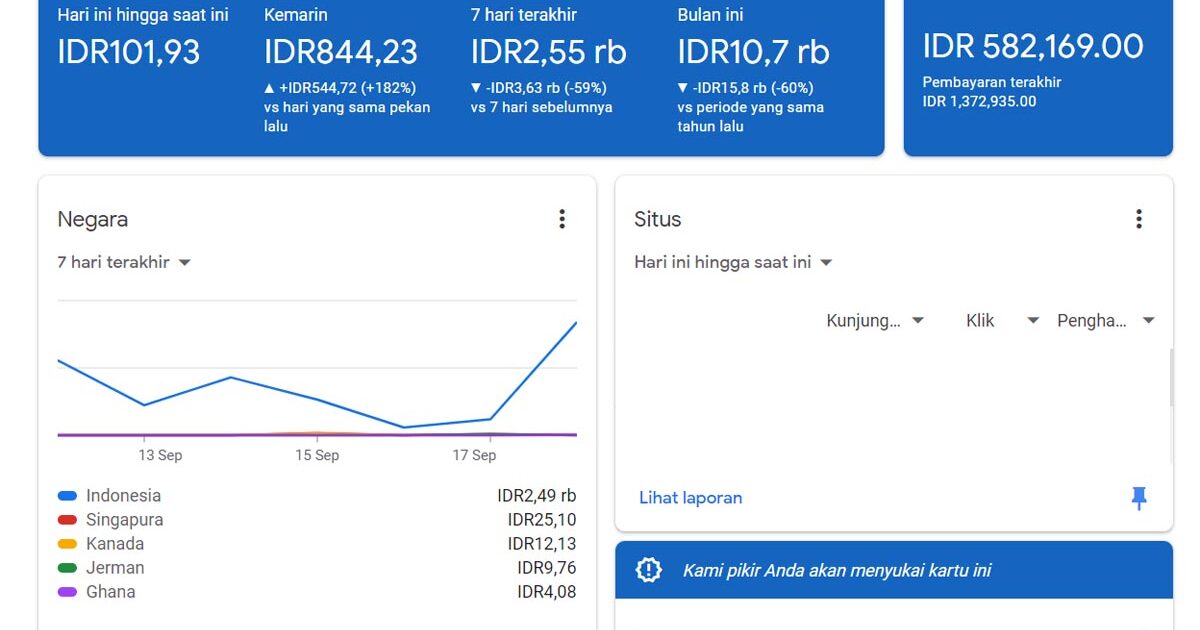Screen dimensions: 1200x630
Task: Open the "Pengha..." column dropdown
Action: (x=1105, y=320)
